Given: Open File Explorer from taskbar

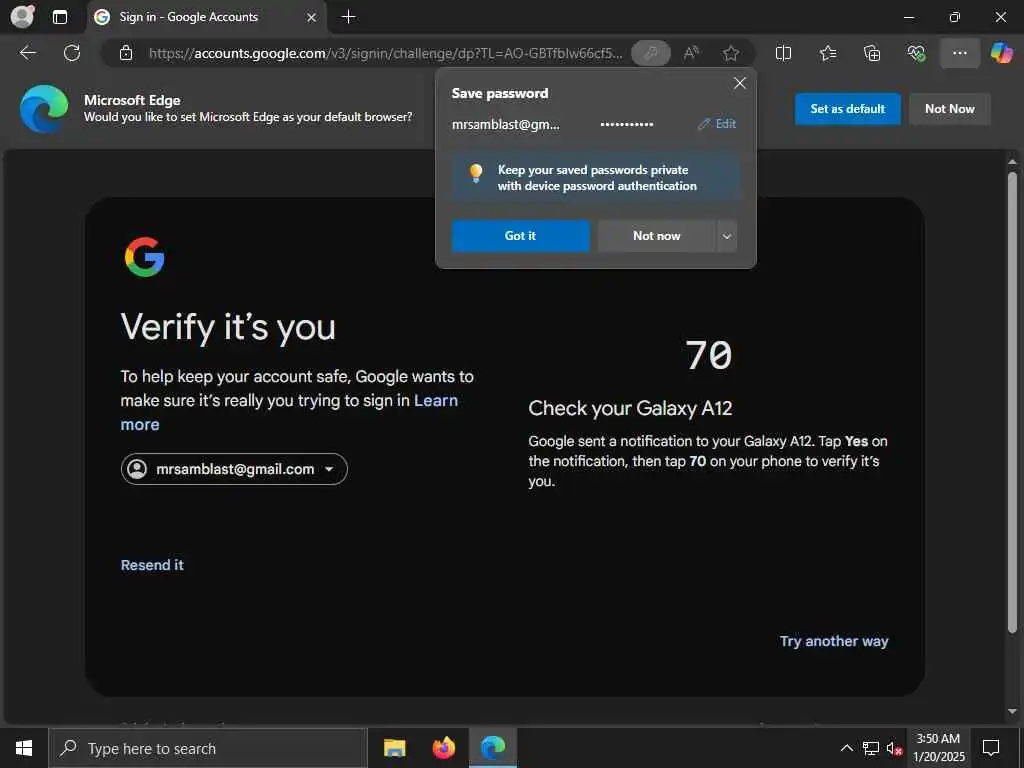Looking at the screenshot, I should tap(394, 748).
